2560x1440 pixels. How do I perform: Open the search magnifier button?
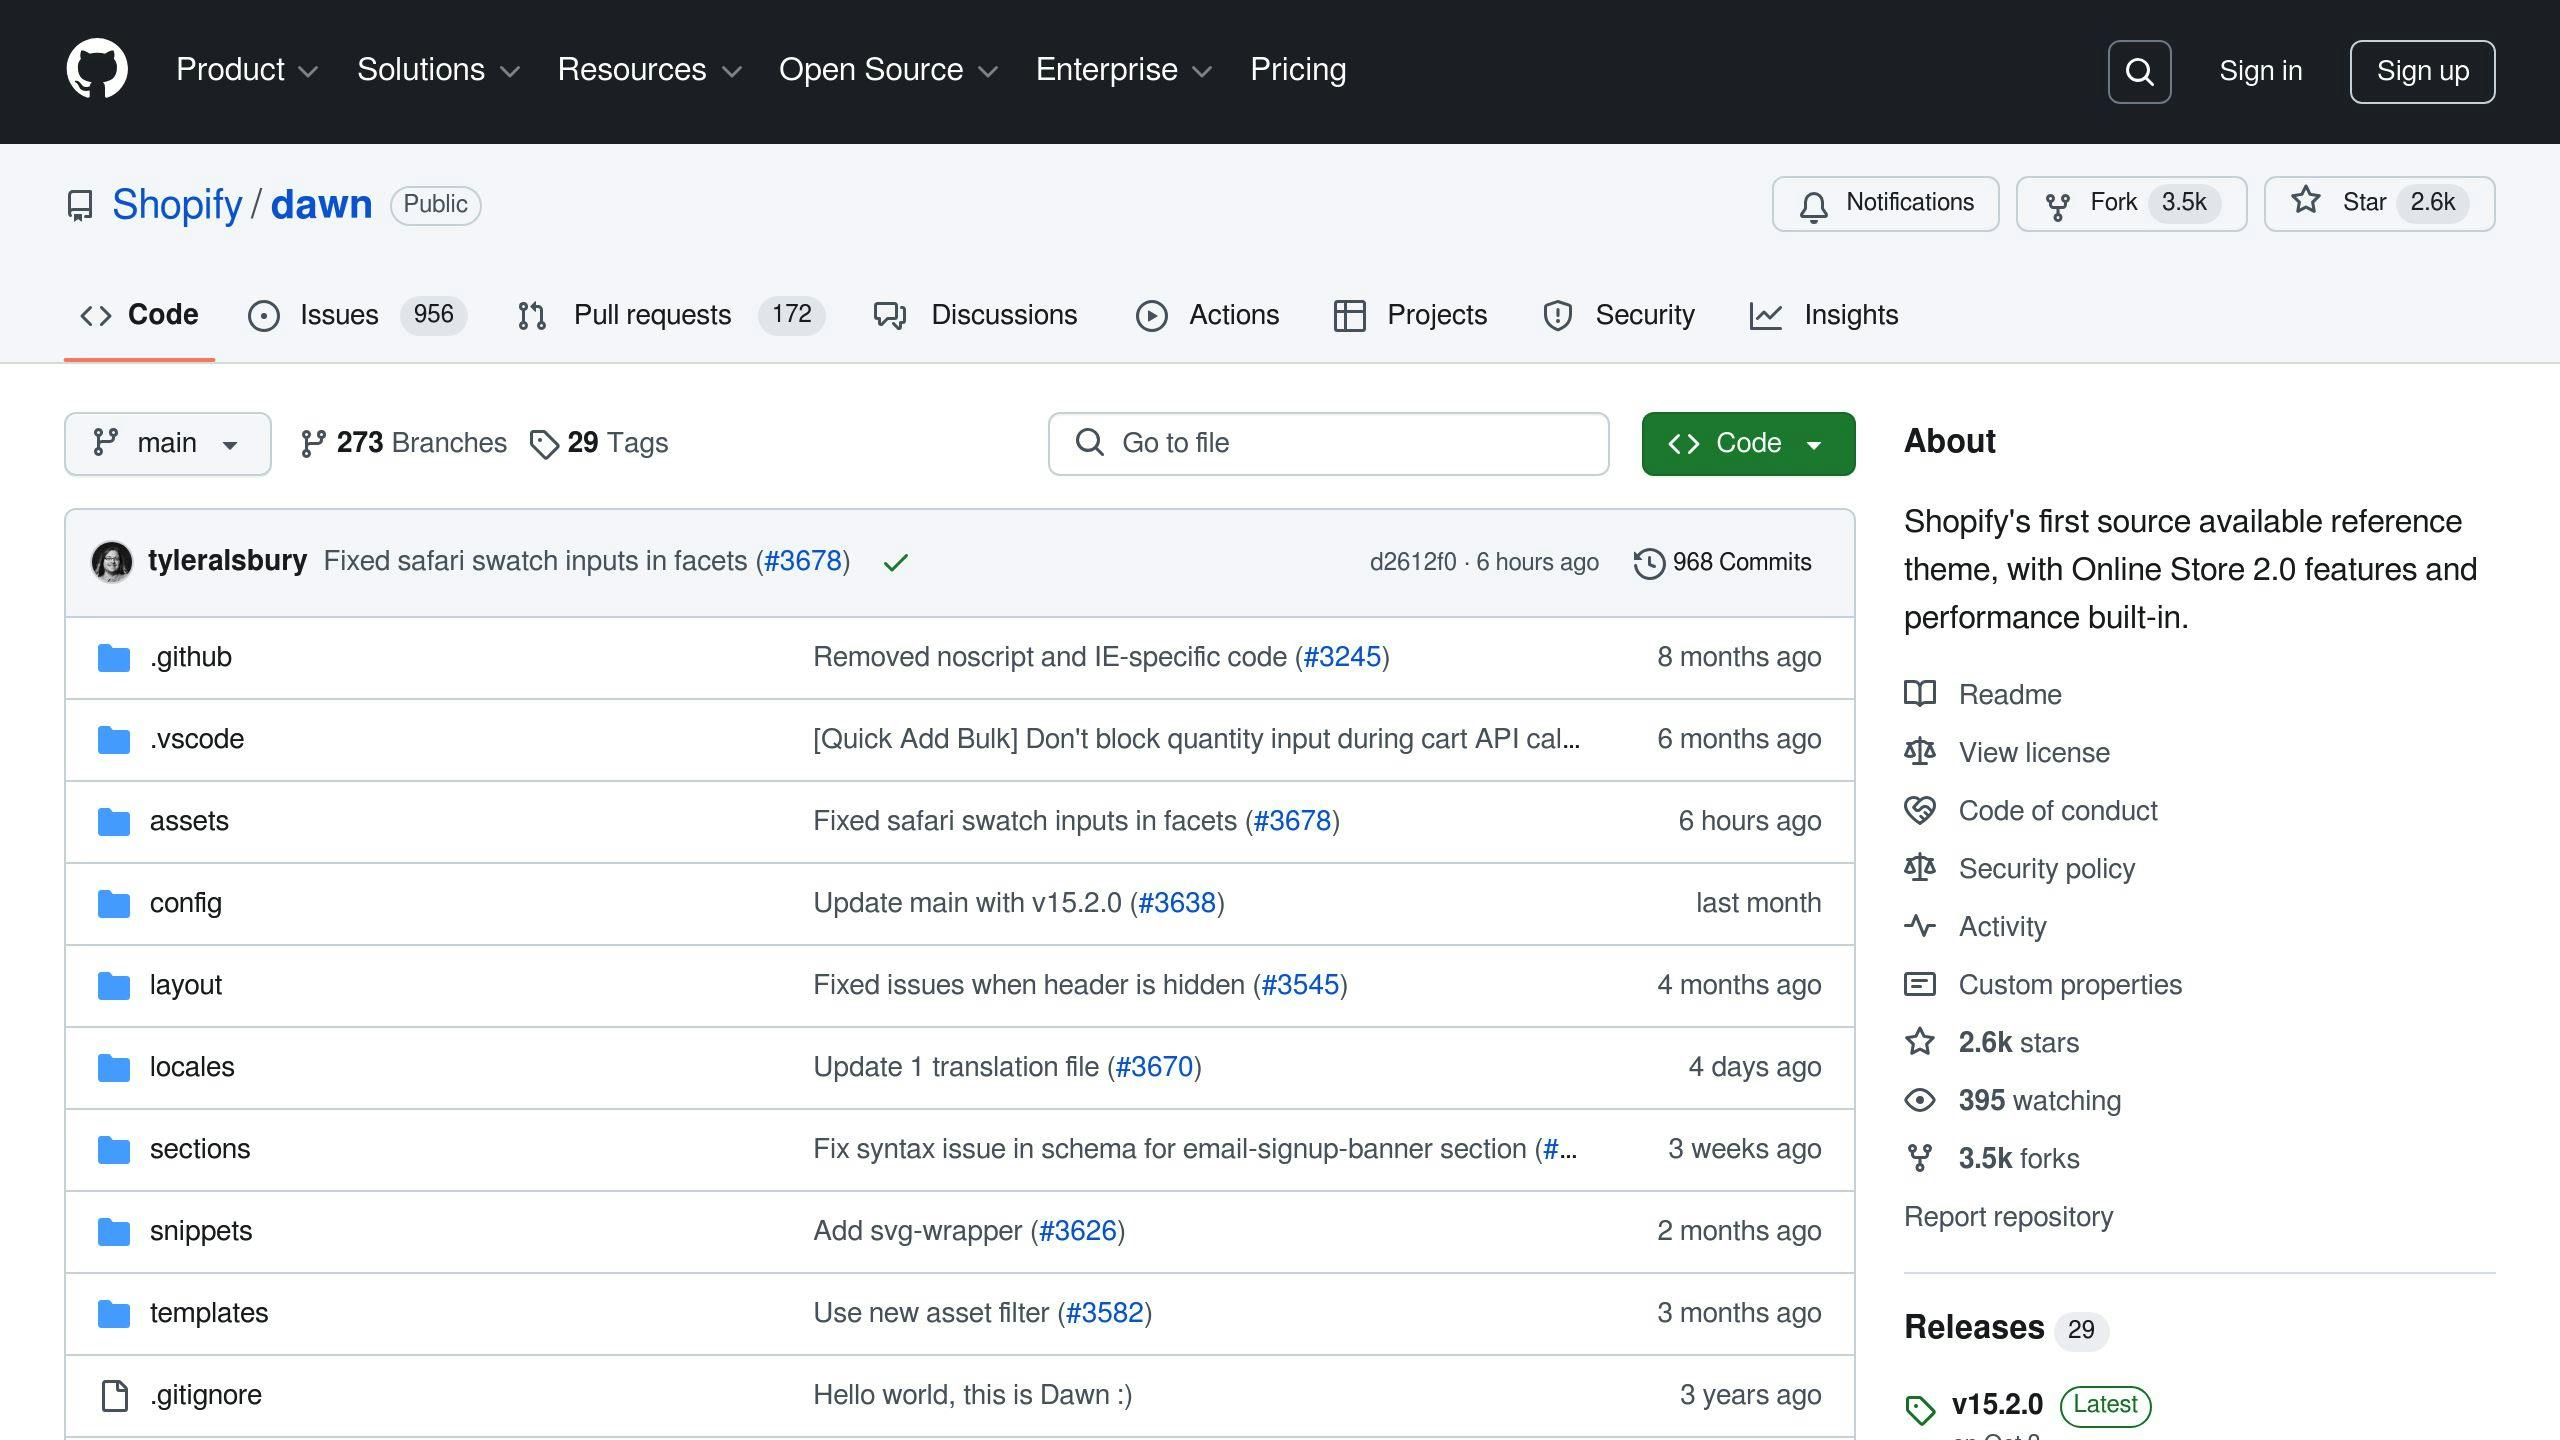pyautogui.click(x=2139, y=71)
